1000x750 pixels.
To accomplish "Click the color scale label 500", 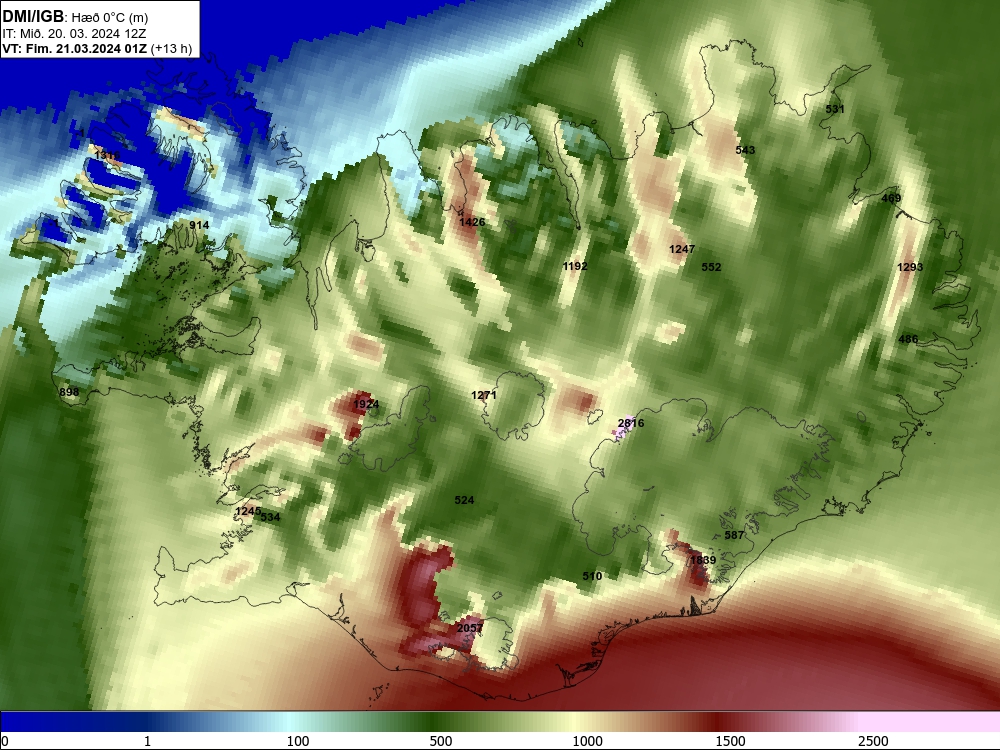I will tap(441, 741).
